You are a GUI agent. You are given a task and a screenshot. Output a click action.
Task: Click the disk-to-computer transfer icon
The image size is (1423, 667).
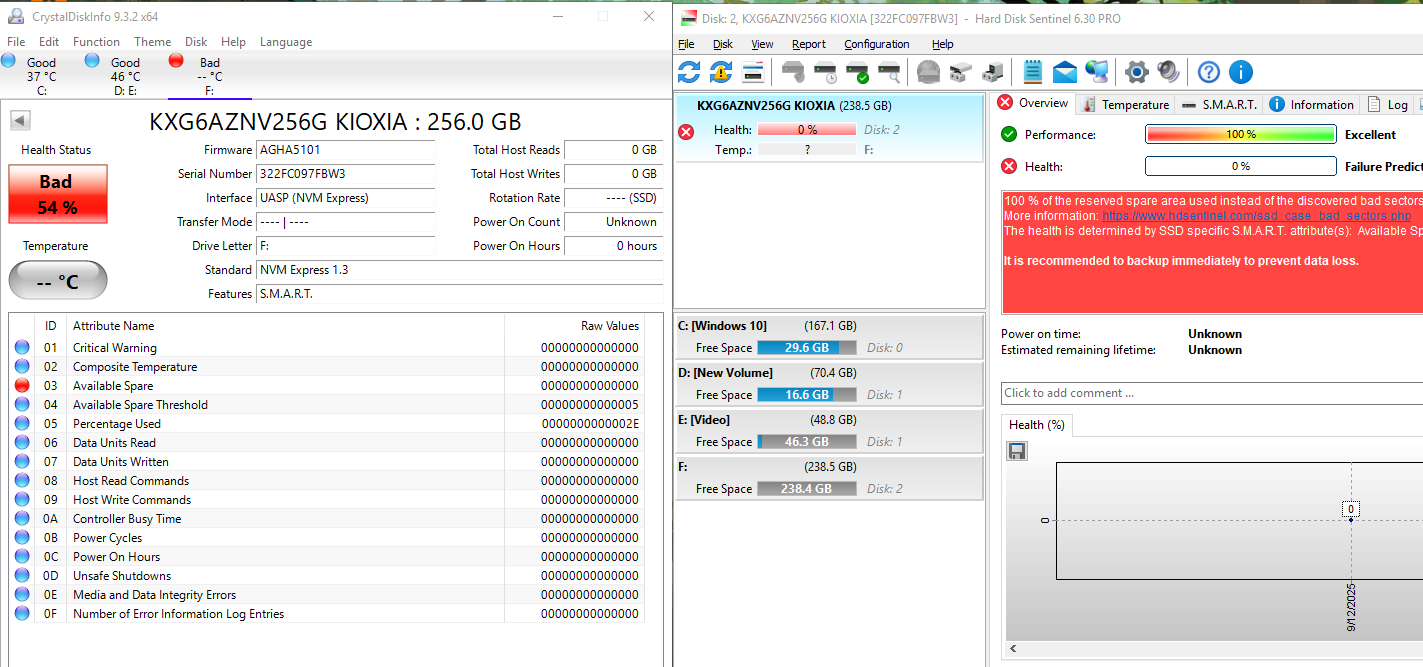pos(992,72)
